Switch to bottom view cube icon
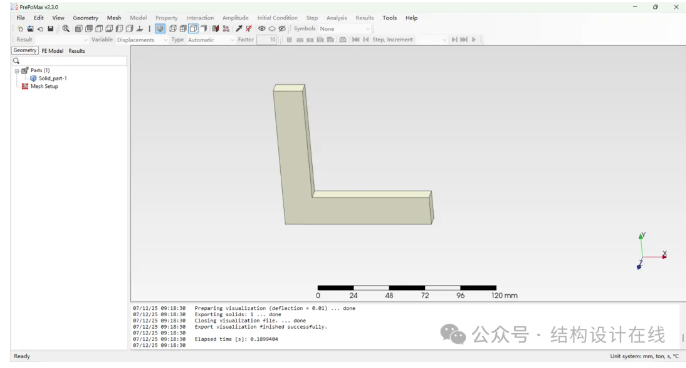The height and width of the screenshot is (368, 686). coord(109,29)
